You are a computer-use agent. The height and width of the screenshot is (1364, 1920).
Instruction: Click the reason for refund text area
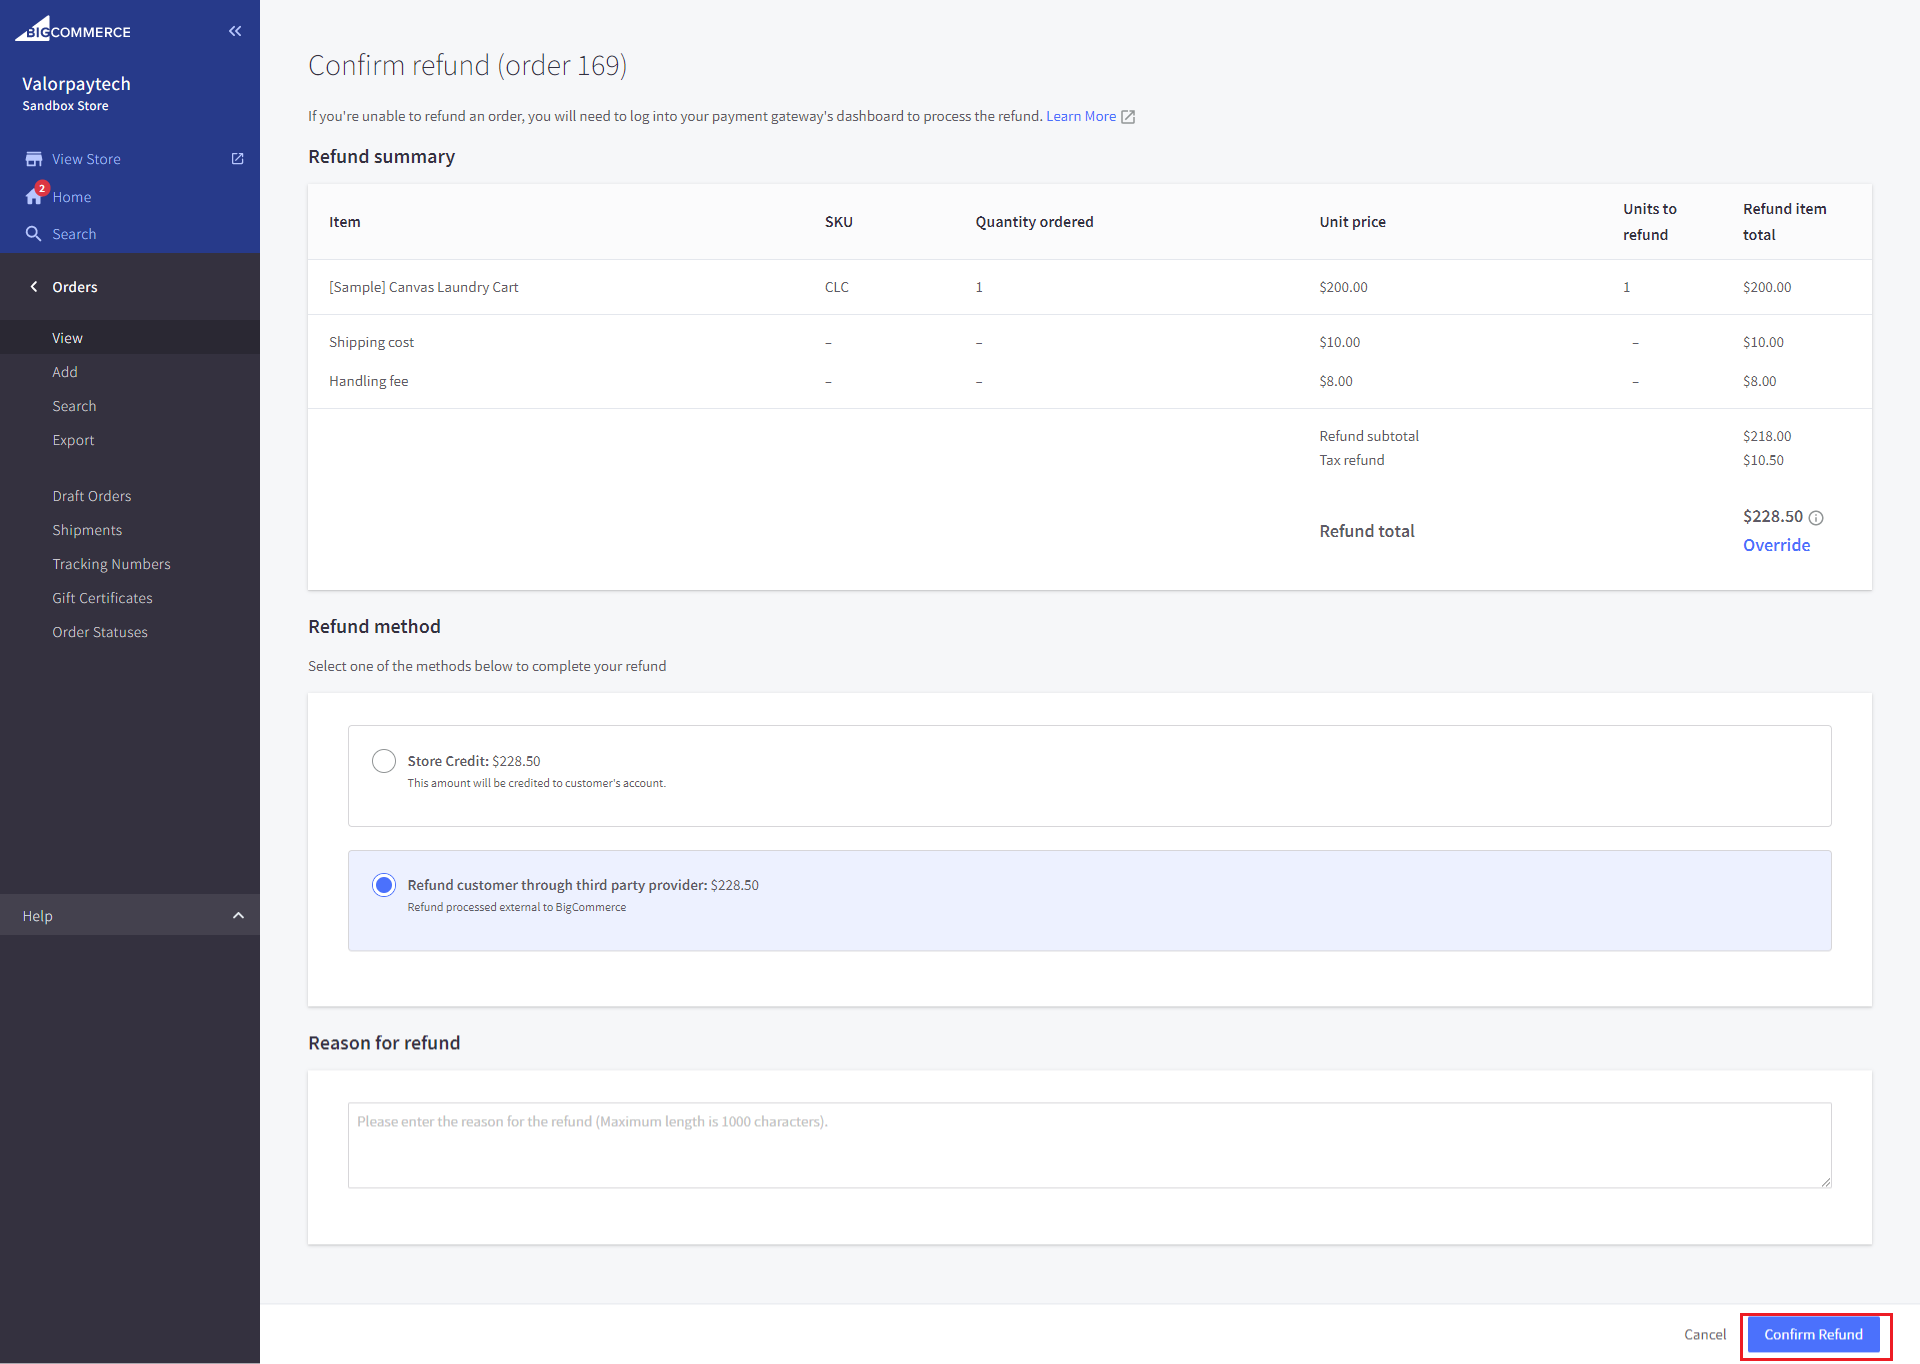tap(1089, 1145)
